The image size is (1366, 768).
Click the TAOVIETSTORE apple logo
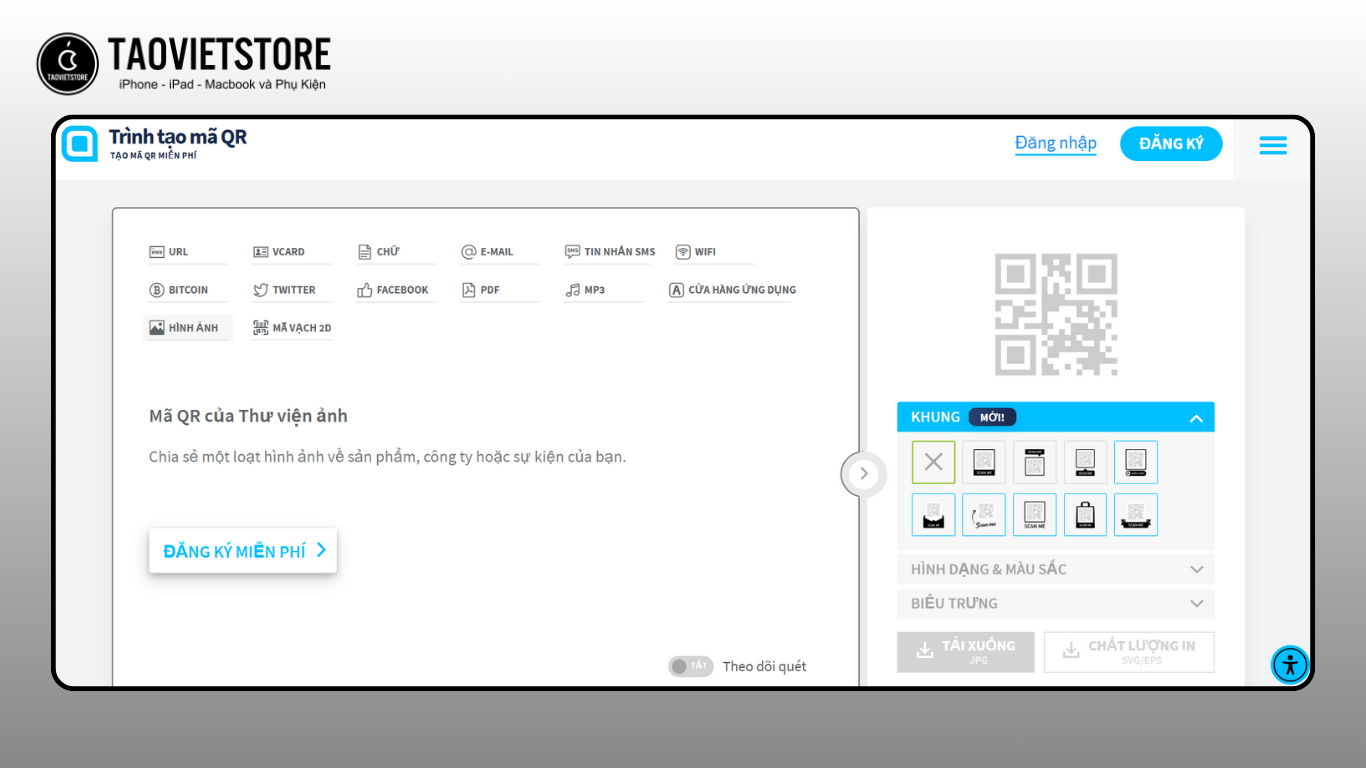[x=68, y=64]
